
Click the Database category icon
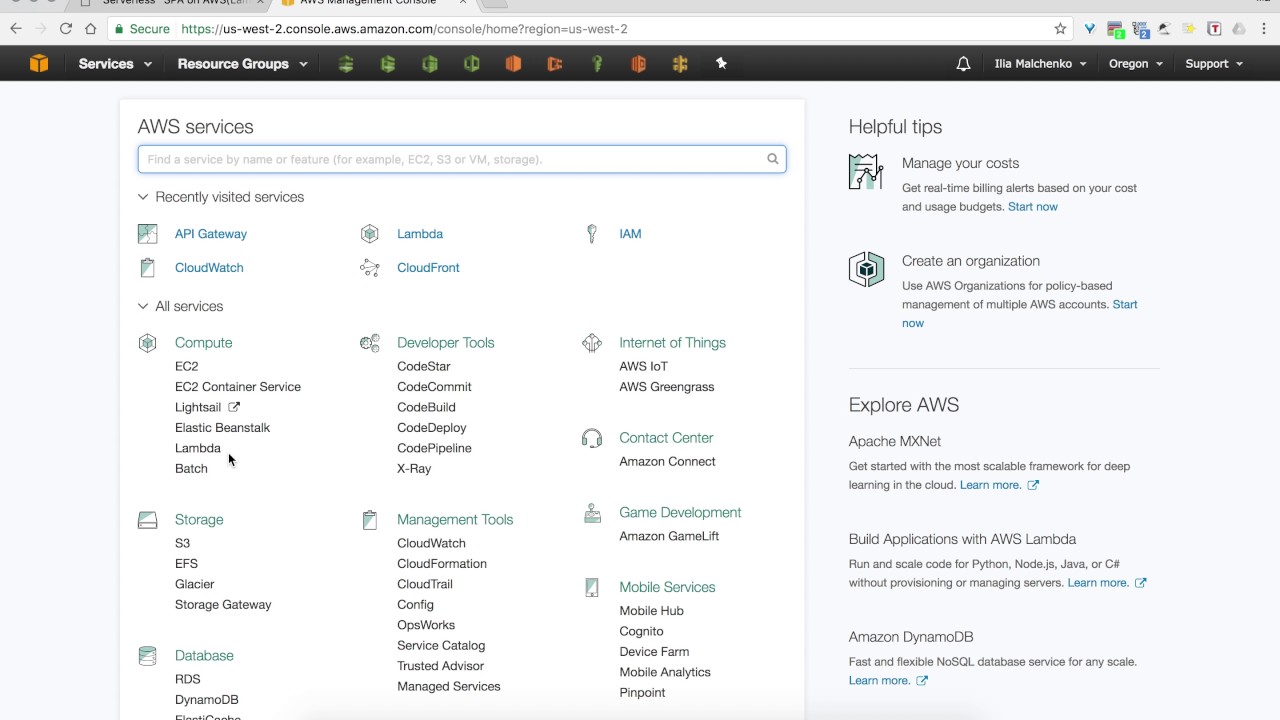pyautogui.click(x=148, y=656)
